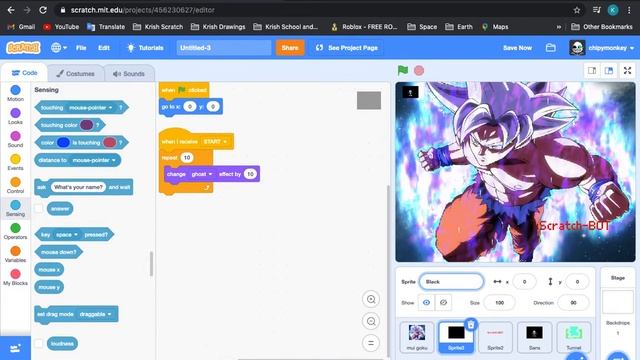
Task: Open the YouTube bookmark
Action: pos(61,27)
